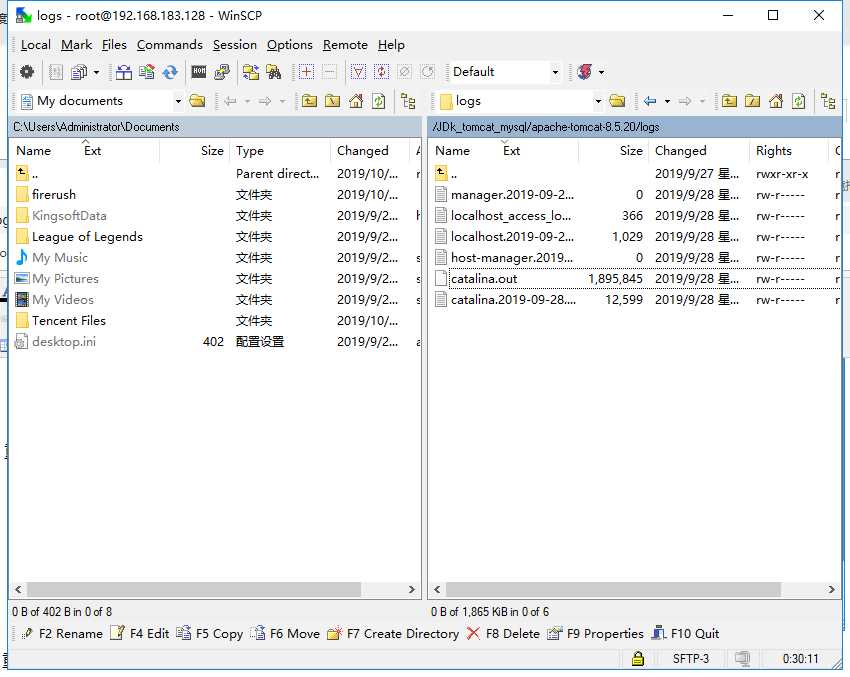Click the selection mask funnel icon
850x677 pixels.
point(358,72)
